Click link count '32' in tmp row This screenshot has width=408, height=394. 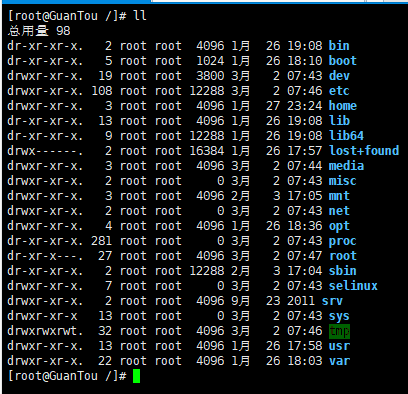(x=105, y=331)
